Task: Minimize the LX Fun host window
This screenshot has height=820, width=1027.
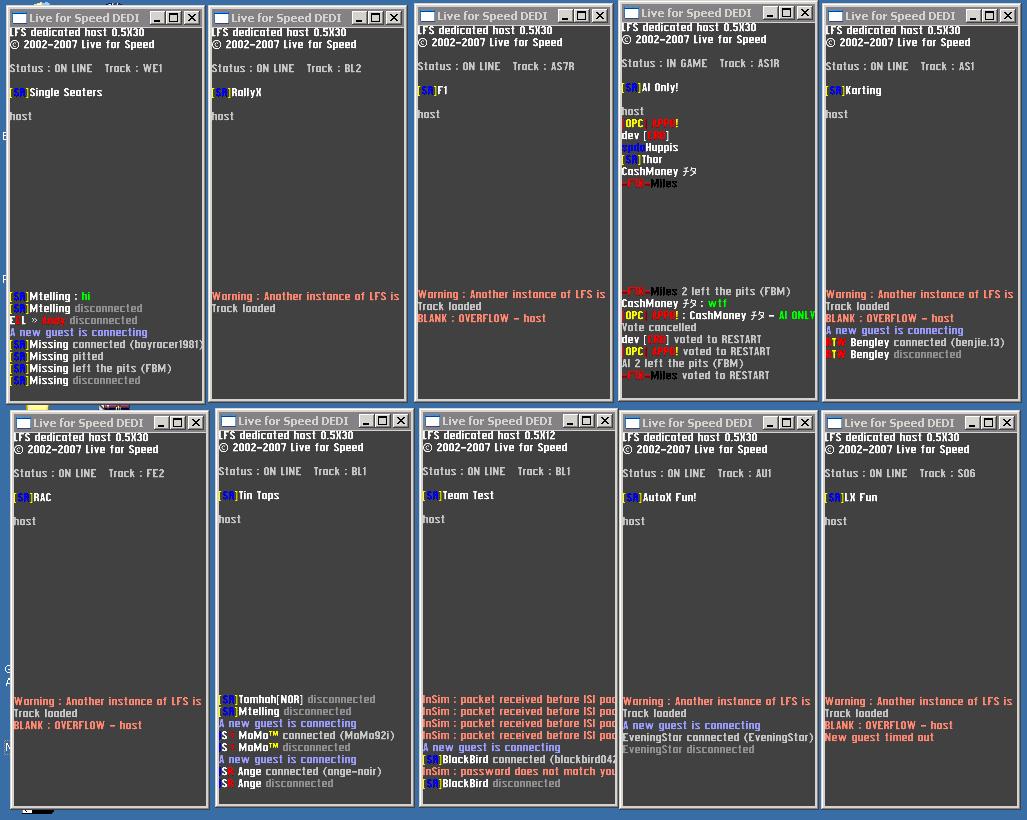Action: (x=972, y=423)
